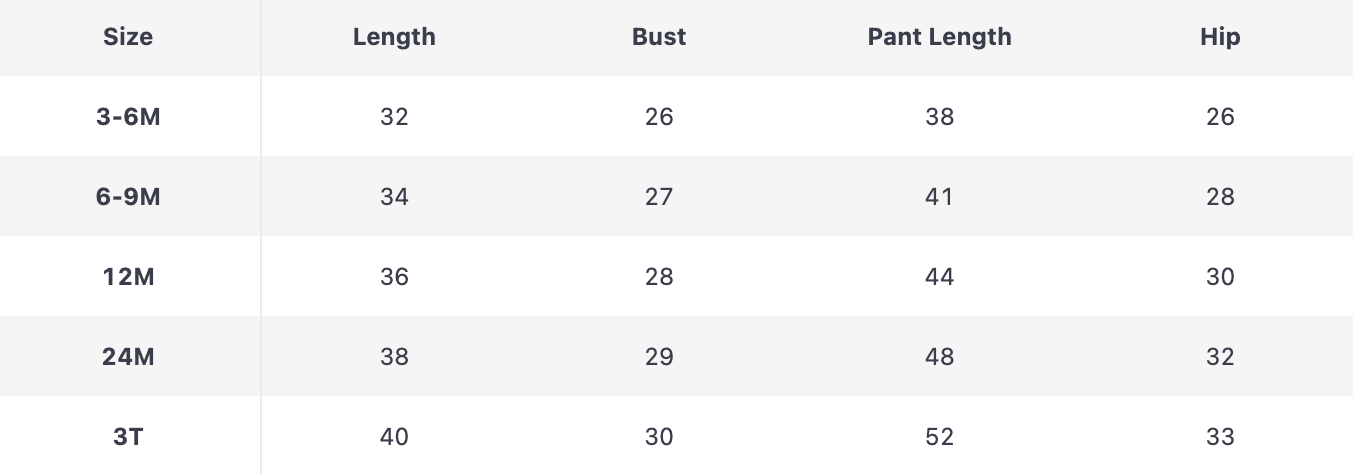
Task: Click Hip value 33 in 3T row
Action: point(1220,437)
